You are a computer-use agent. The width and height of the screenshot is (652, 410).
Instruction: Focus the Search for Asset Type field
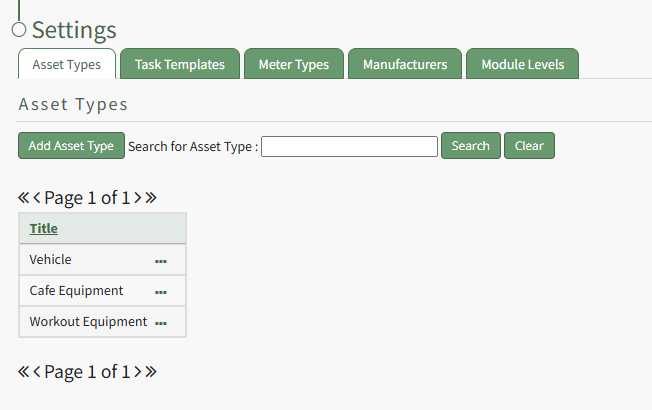[349, 147]
